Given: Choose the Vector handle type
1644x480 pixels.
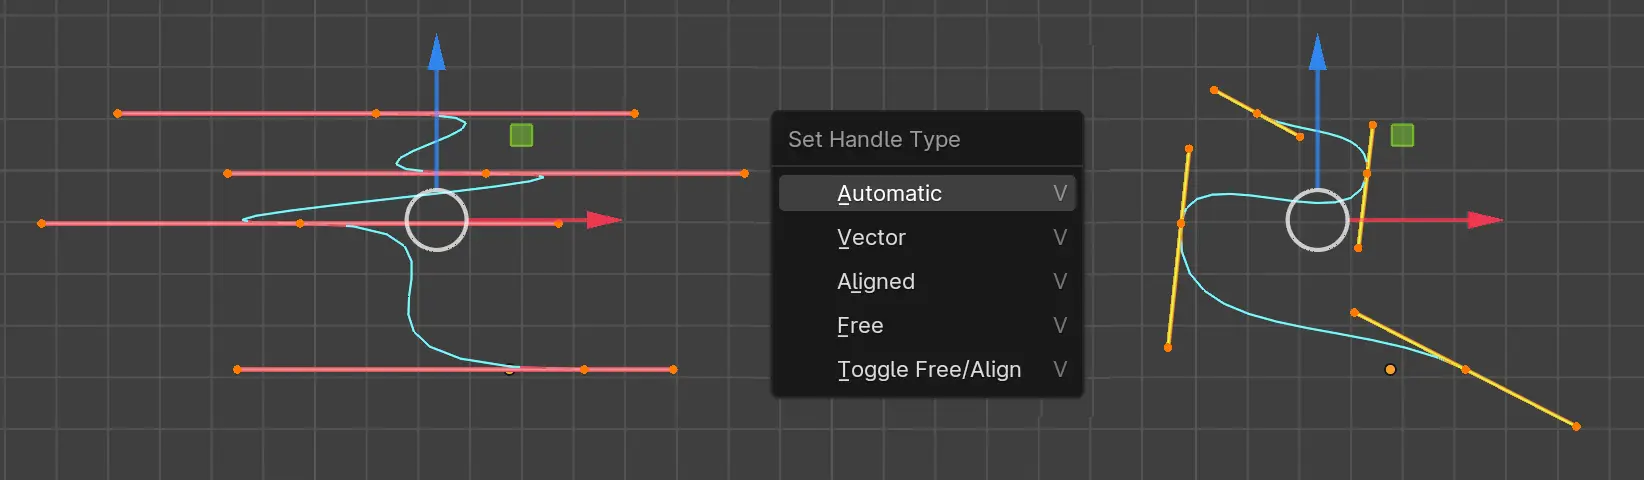Looking at the screenshot, I should 871,237.
